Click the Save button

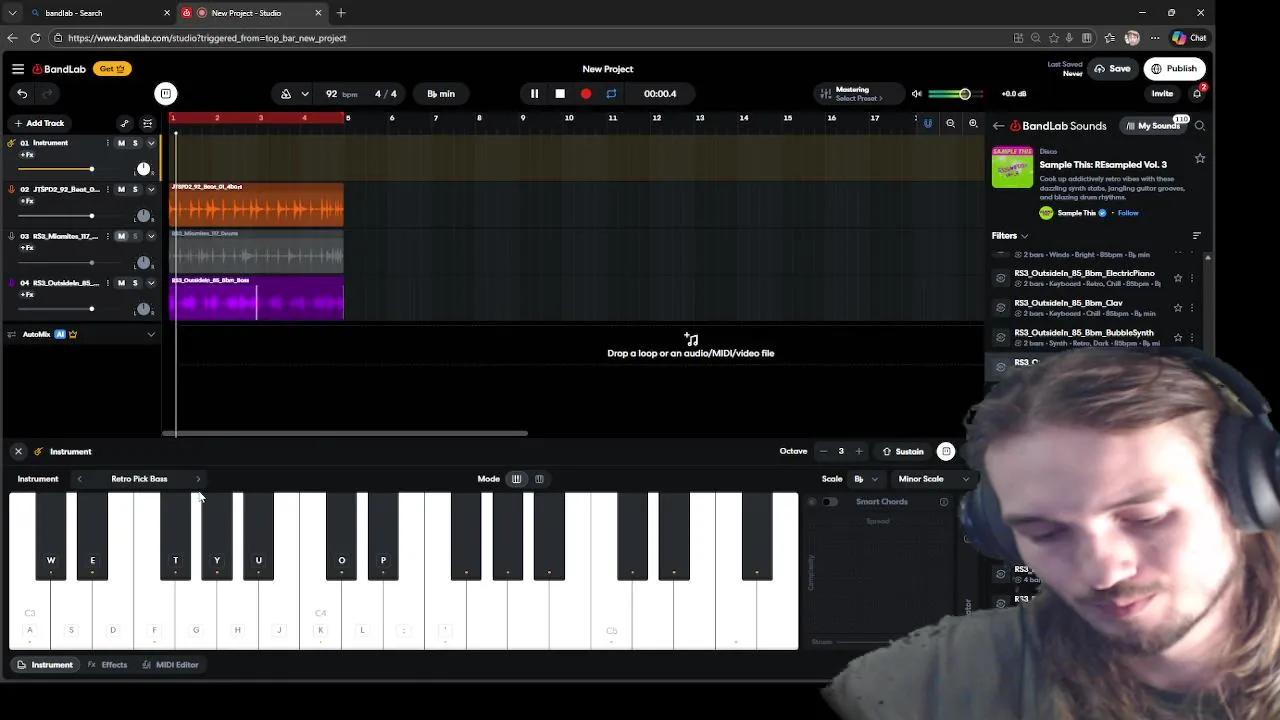click(x=1112, y=69)
